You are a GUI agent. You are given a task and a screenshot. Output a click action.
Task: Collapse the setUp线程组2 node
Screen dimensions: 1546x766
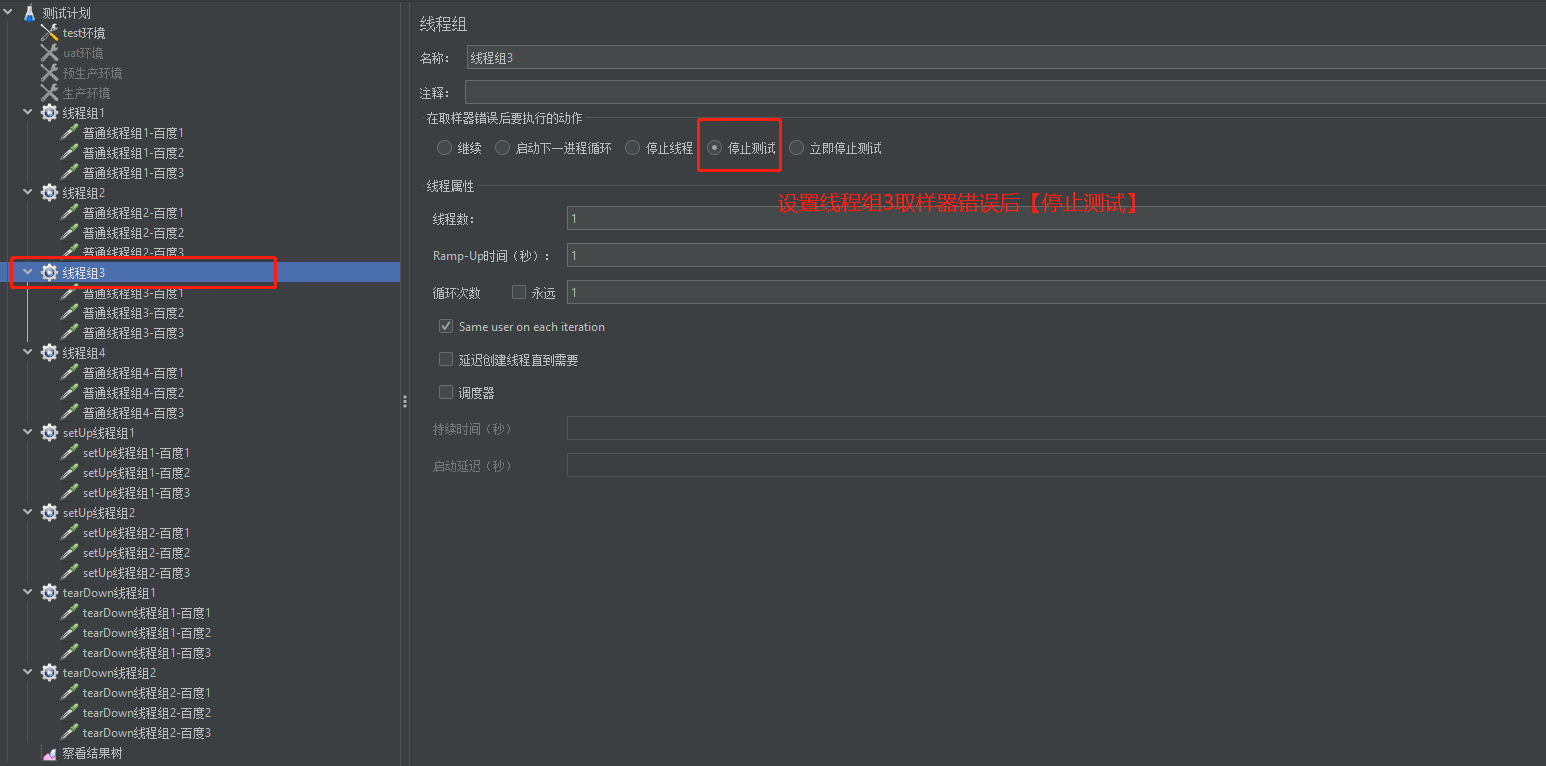point(28,513)
